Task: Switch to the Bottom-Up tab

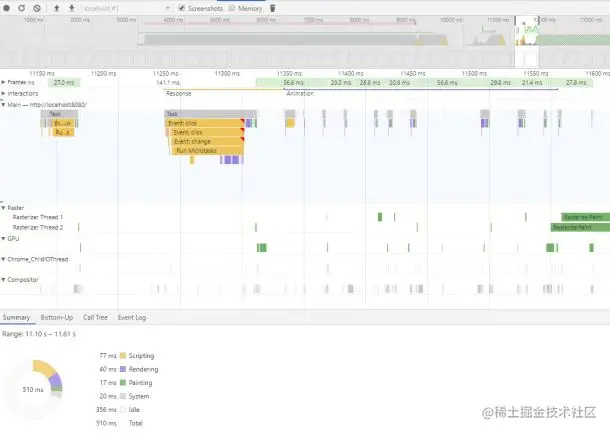Action: coord(57,317)
